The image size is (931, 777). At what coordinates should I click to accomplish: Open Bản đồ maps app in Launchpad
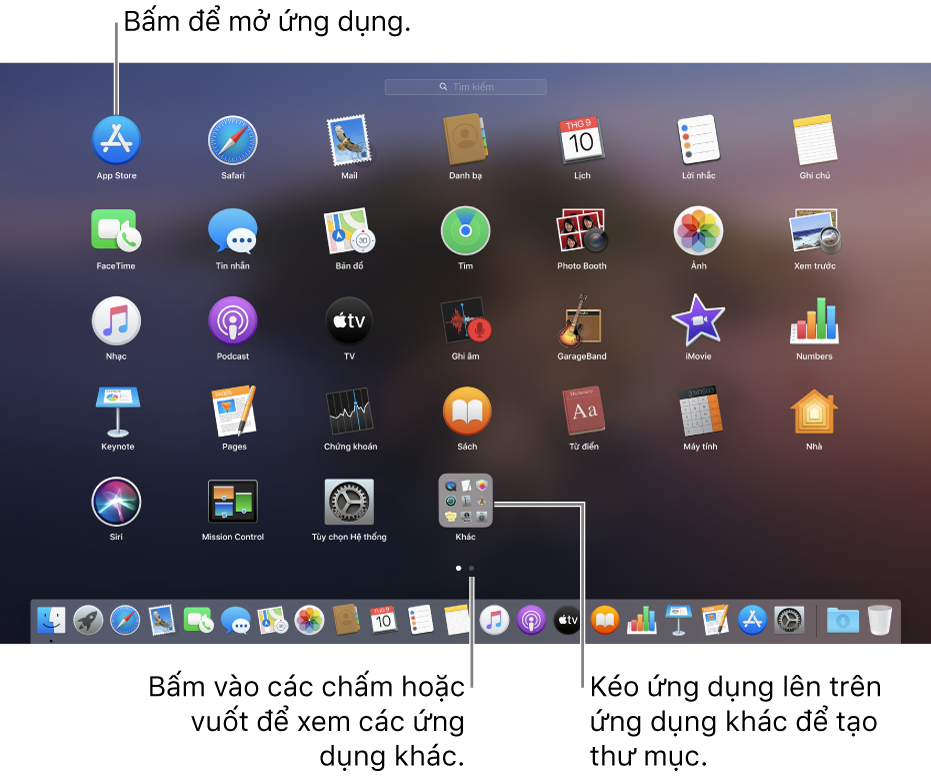point(349,230)
